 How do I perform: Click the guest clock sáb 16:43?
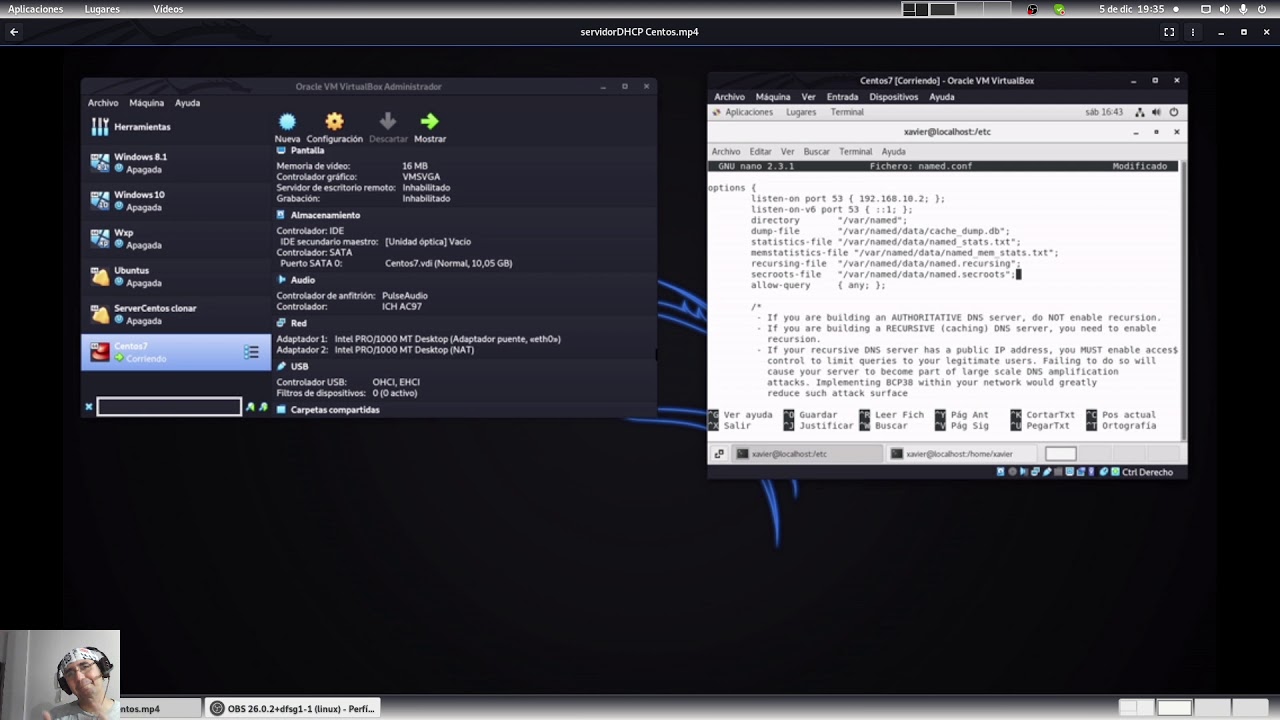point(1104,112)
